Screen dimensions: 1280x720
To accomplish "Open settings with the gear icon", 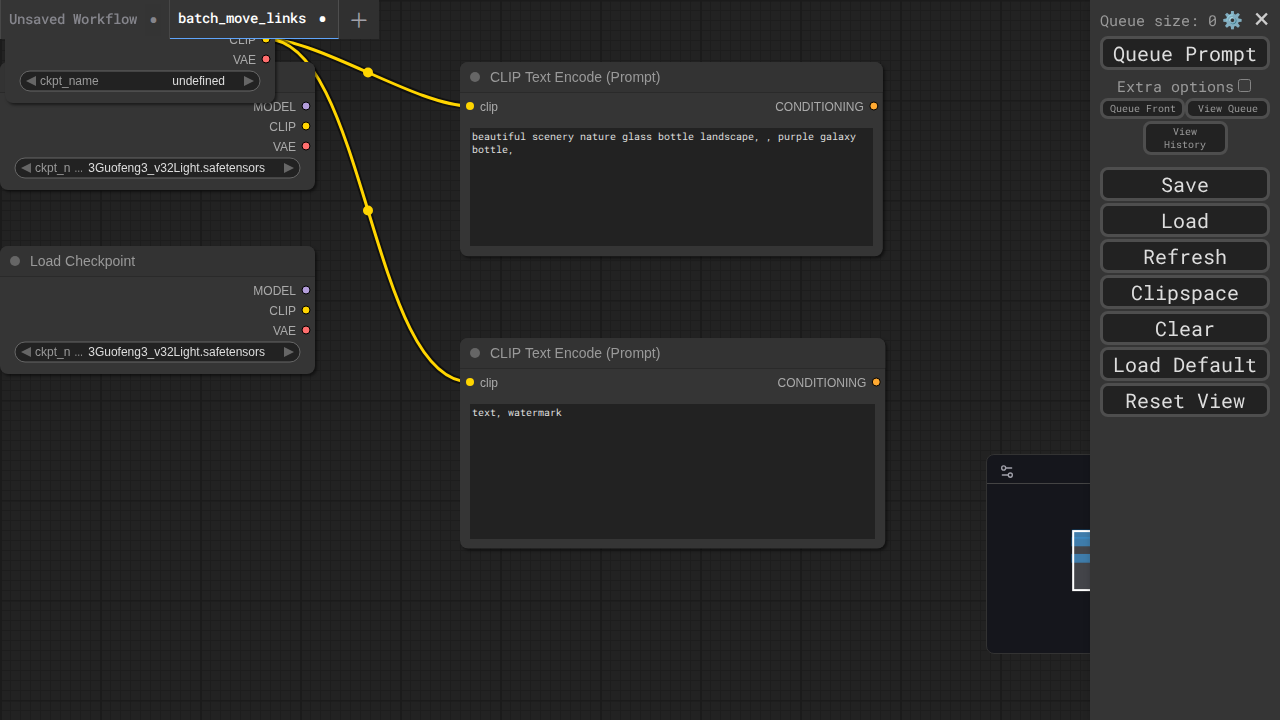I will click(x=1232, y=20).
